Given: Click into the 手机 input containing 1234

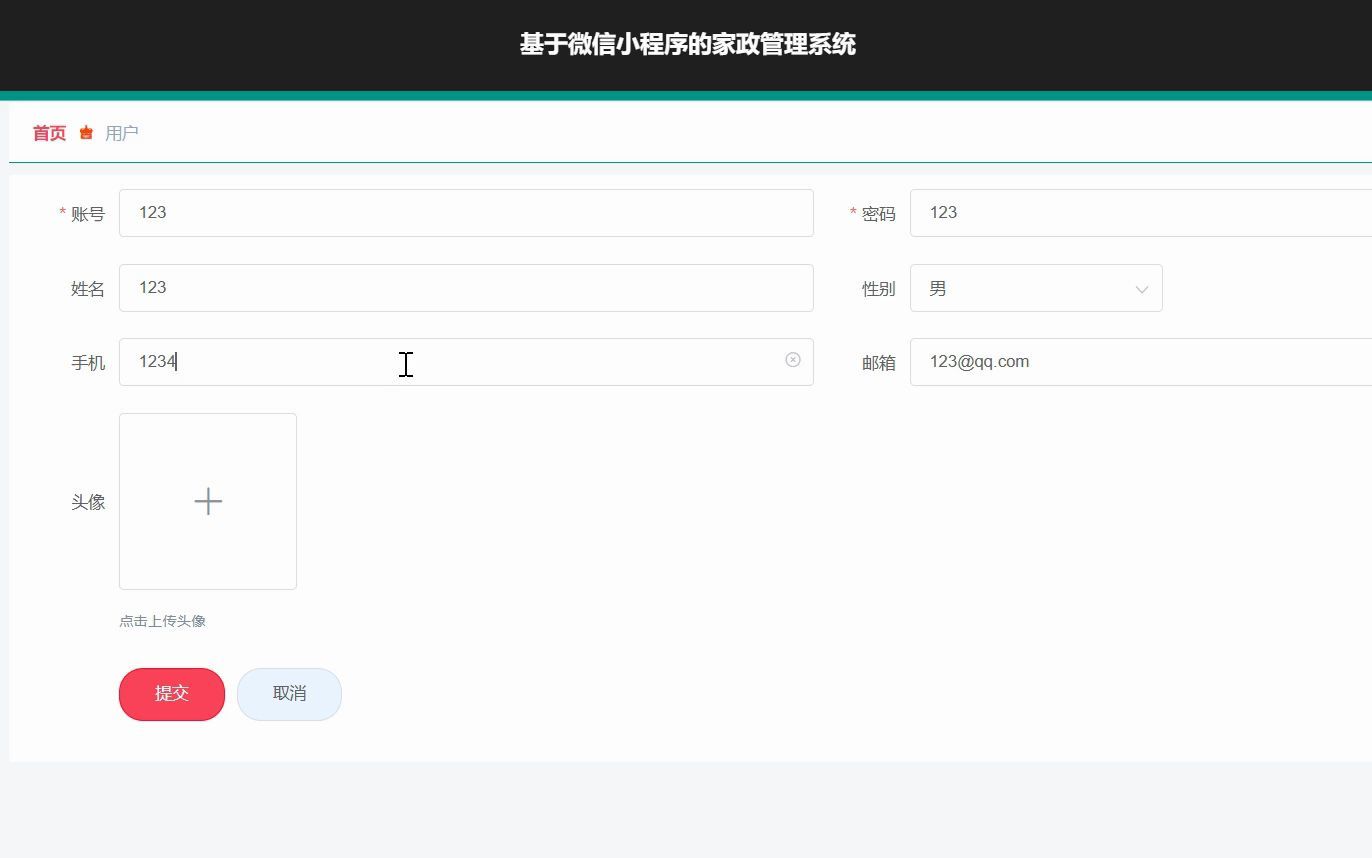Looking at the screenshot, I should (x=466, y=362).
